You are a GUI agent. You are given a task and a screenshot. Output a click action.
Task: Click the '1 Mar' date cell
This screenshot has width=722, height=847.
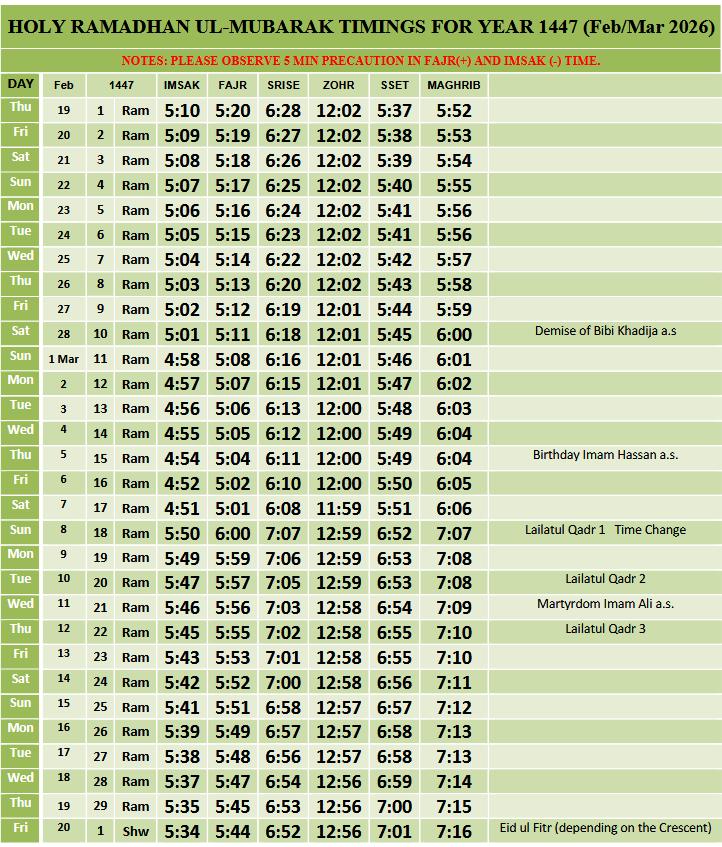(x=64, y=359)
